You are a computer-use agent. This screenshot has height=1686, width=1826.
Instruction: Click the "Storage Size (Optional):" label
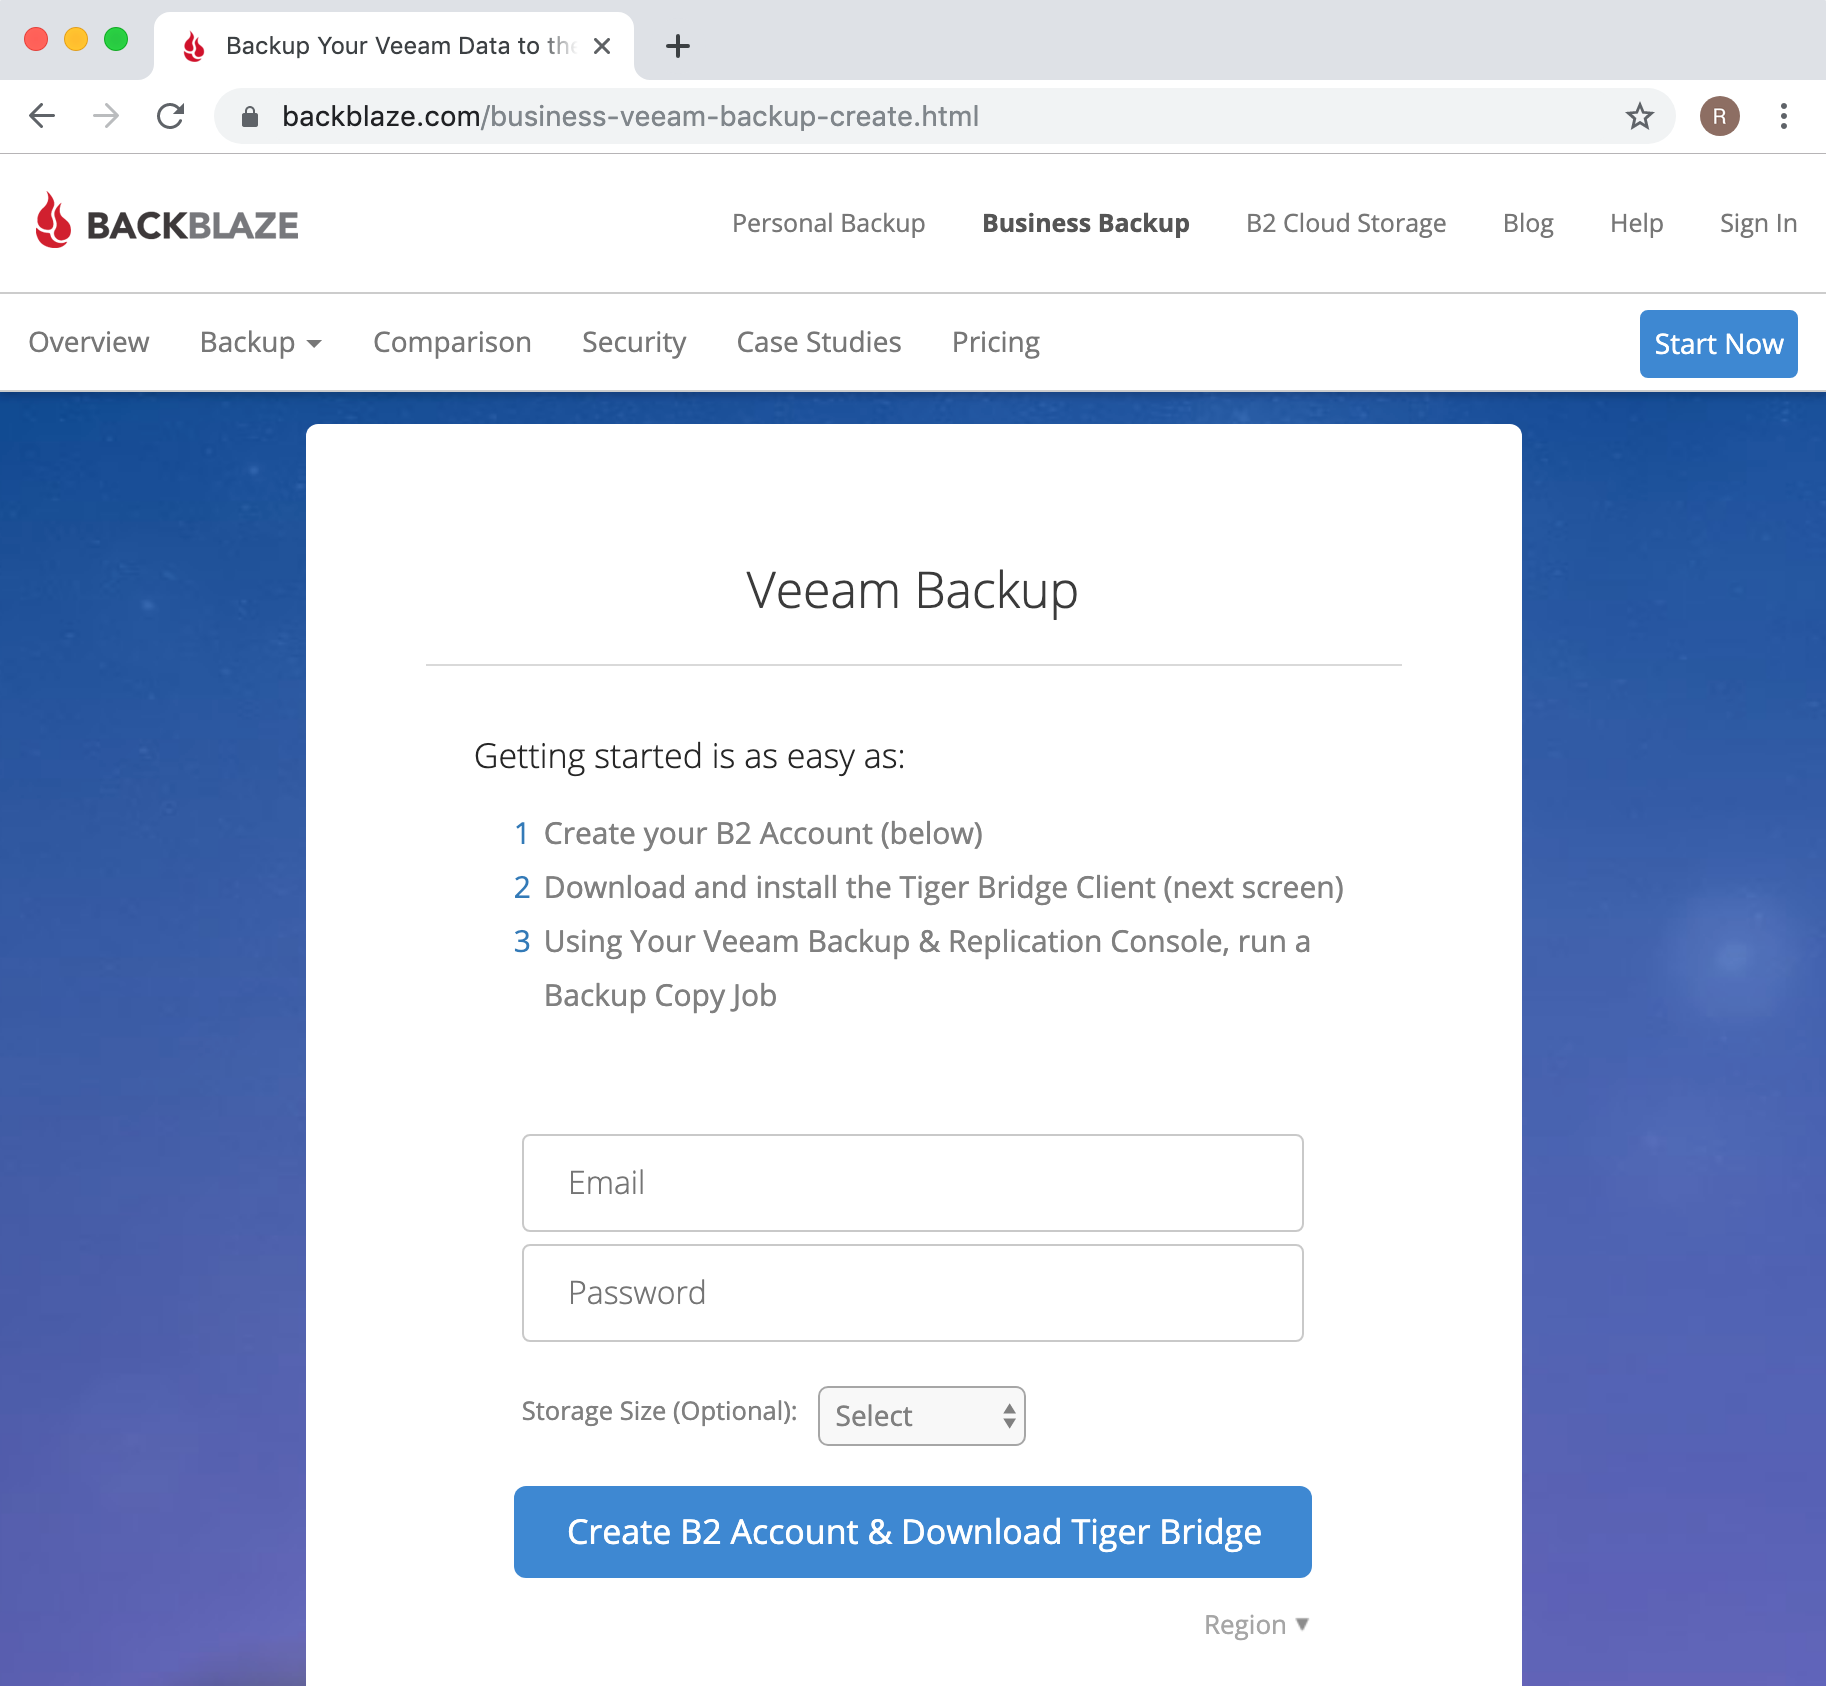coord(659,1411)
